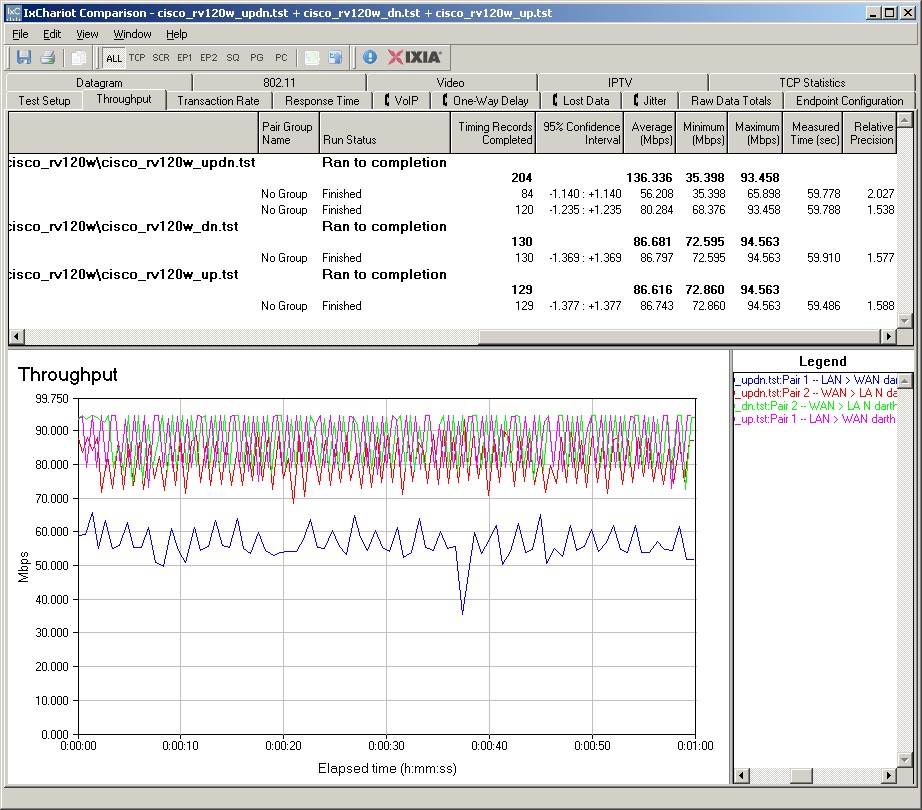Select the Throughput tab
Screen dimensions: 922x810
click(123, 99)
